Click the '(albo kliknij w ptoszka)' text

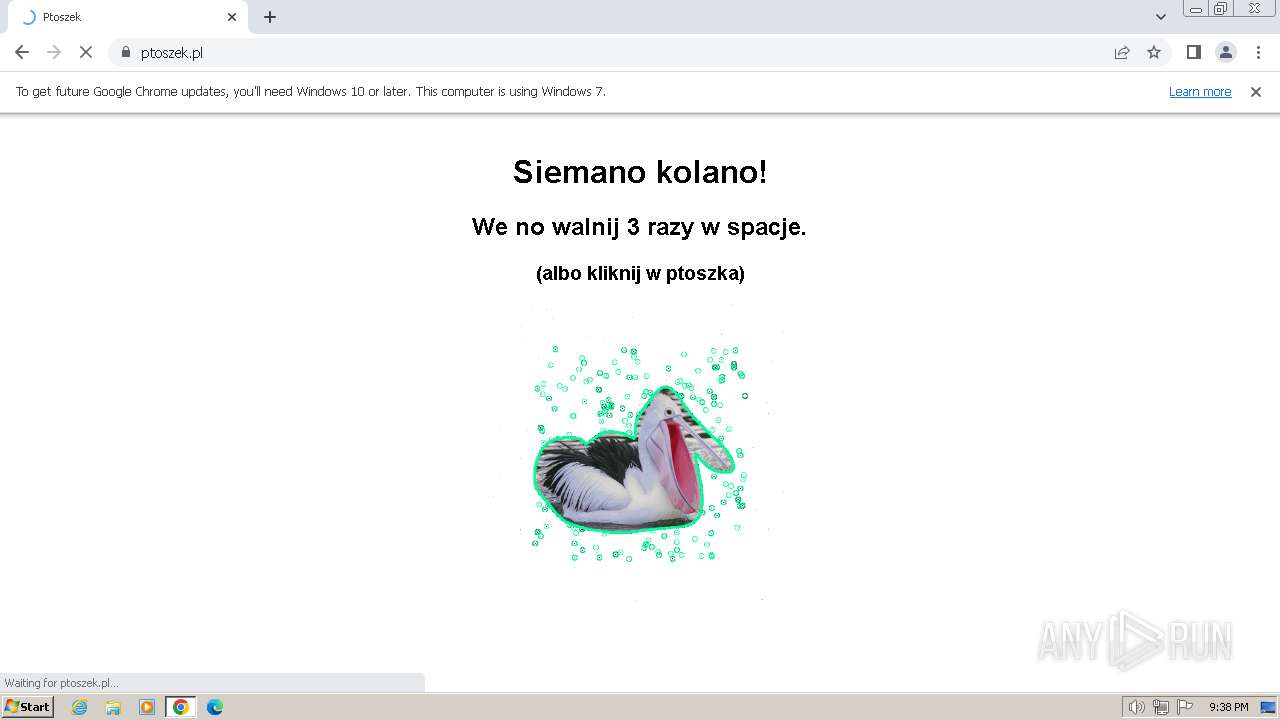coord(640,273)
